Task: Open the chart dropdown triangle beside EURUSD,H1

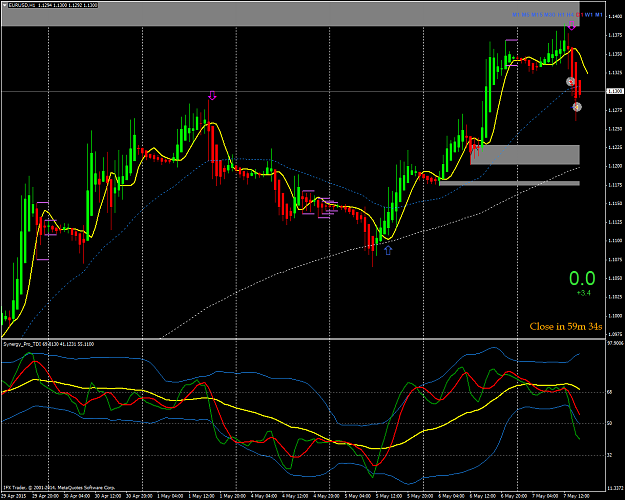Action: 5,5
